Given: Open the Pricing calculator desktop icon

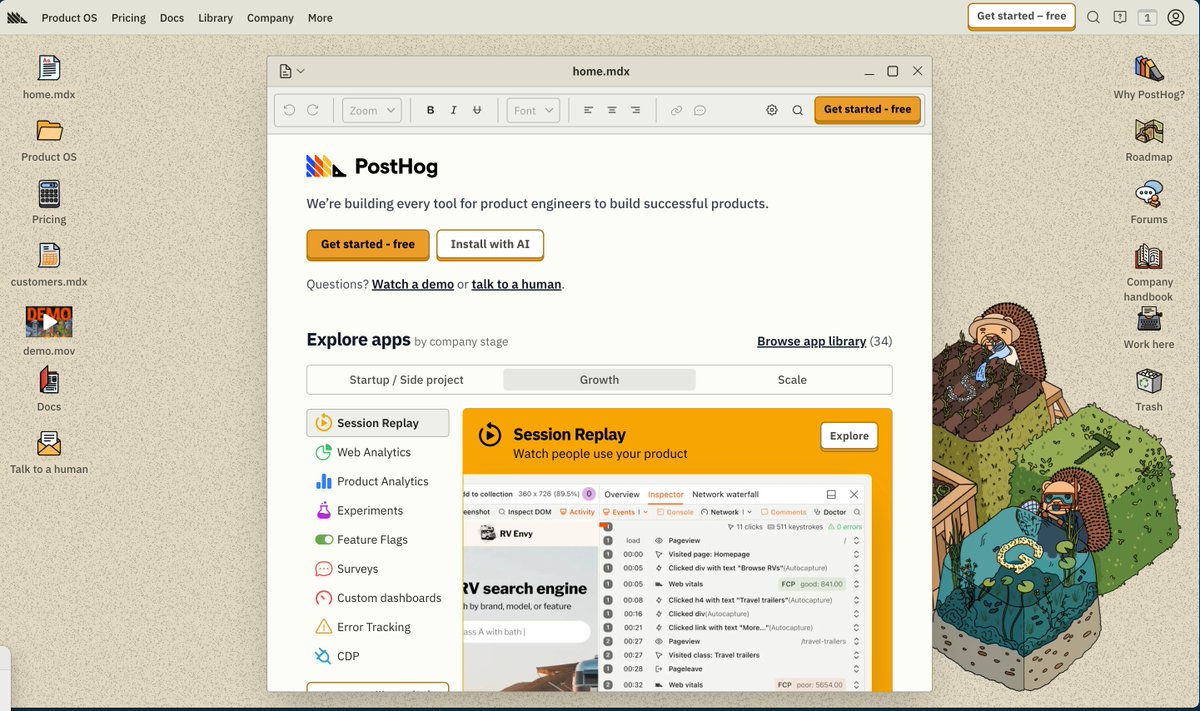Looking at the screenshot, I should point(49,193).
